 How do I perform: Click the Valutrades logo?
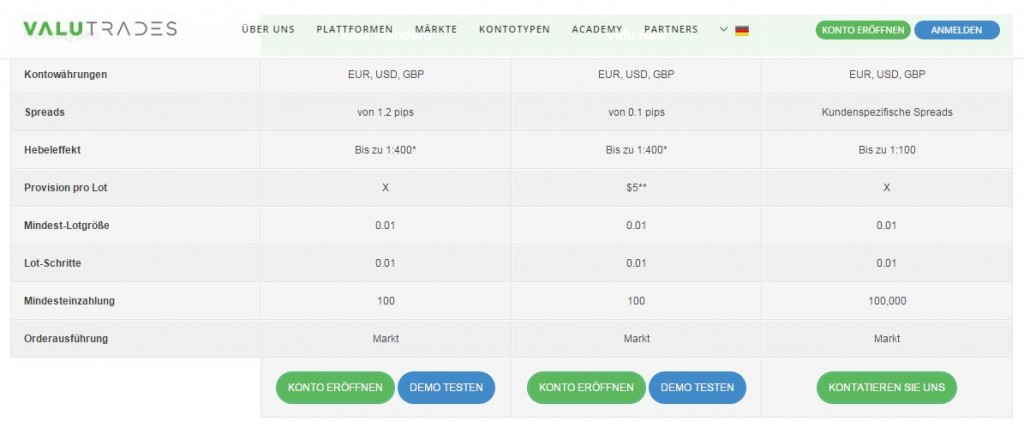[x=100, y=29]
